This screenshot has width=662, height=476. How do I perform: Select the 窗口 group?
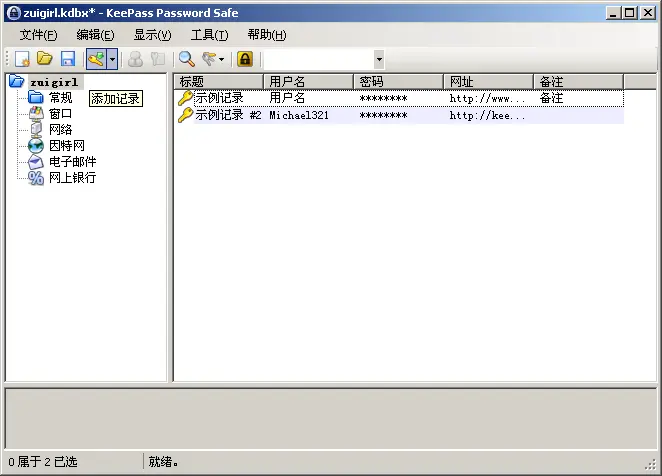[x=60, y=114]
